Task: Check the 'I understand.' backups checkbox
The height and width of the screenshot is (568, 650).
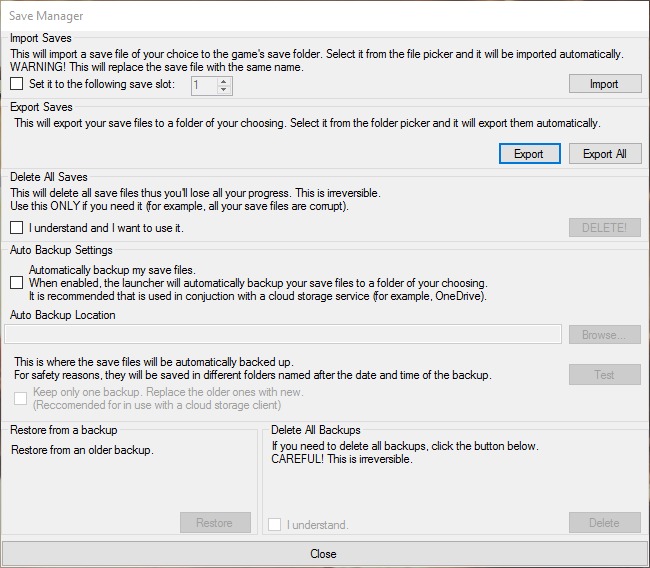Action: click(x=274, y=524)
